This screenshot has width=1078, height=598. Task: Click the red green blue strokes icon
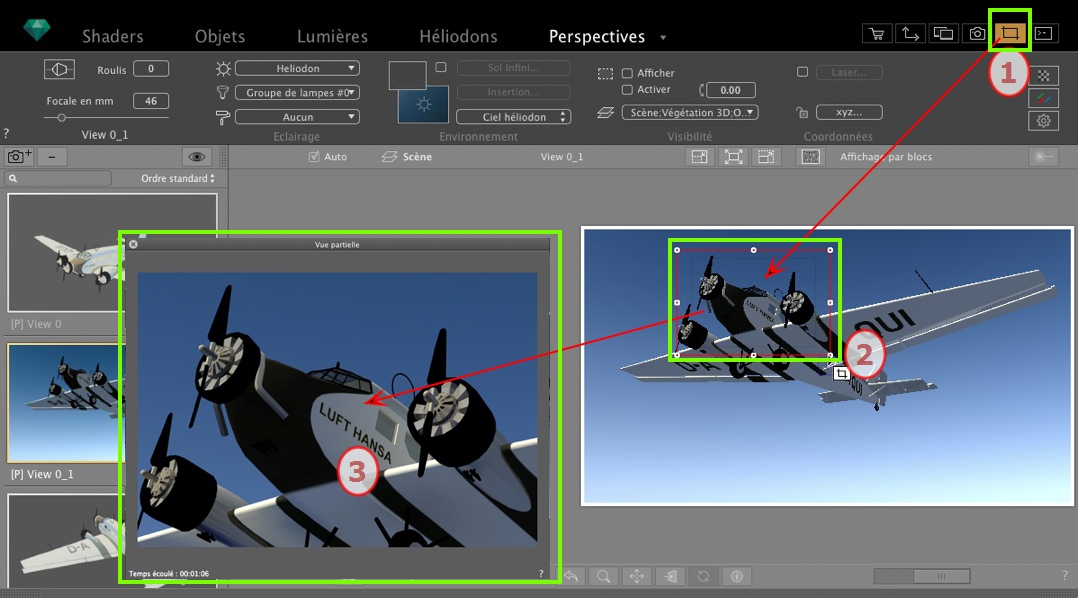point(1043,98)
